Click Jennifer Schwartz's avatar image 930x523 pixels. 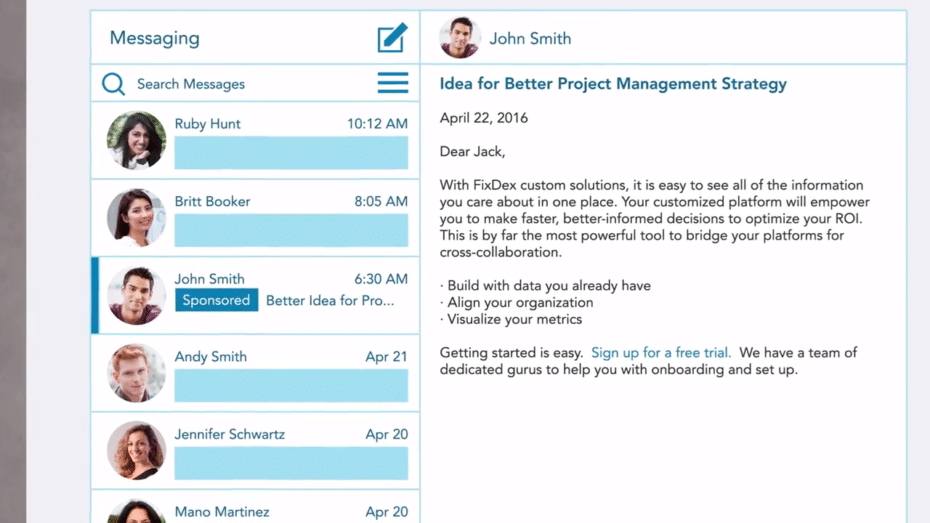136,451
